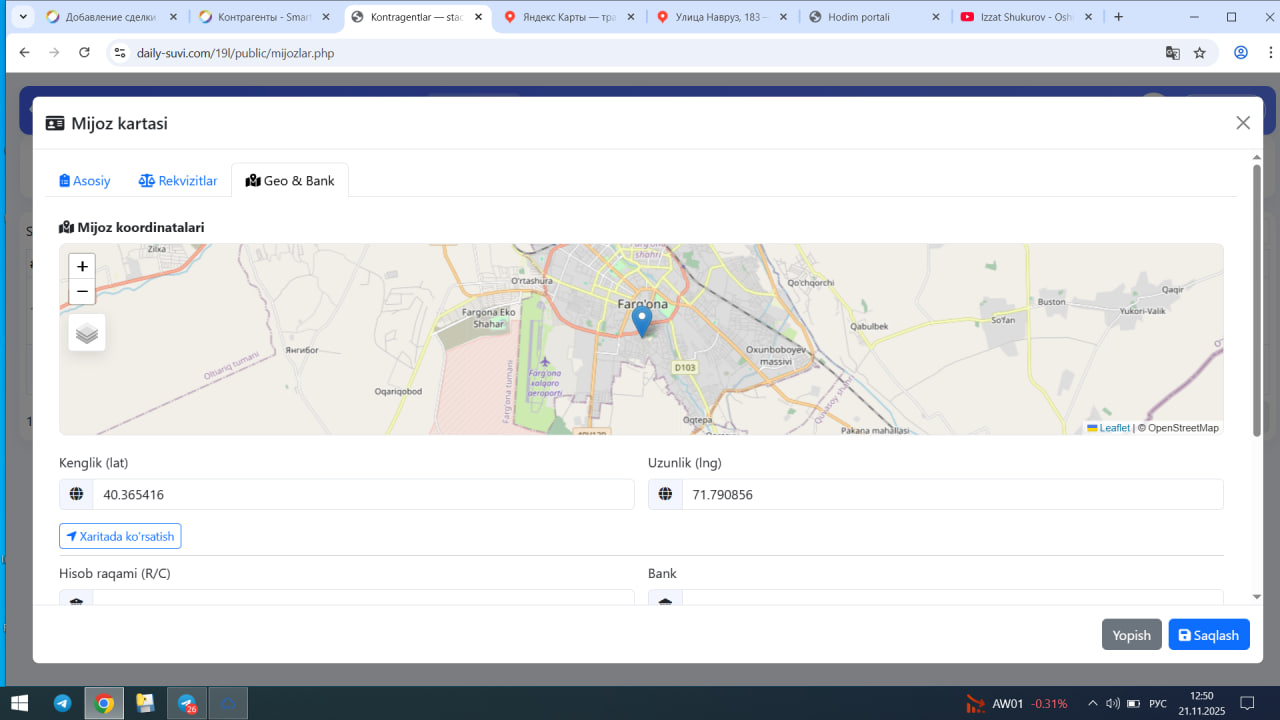Click the Saqlash save button
Screen dimensions: 1280x720
(x=1208, y=635)
